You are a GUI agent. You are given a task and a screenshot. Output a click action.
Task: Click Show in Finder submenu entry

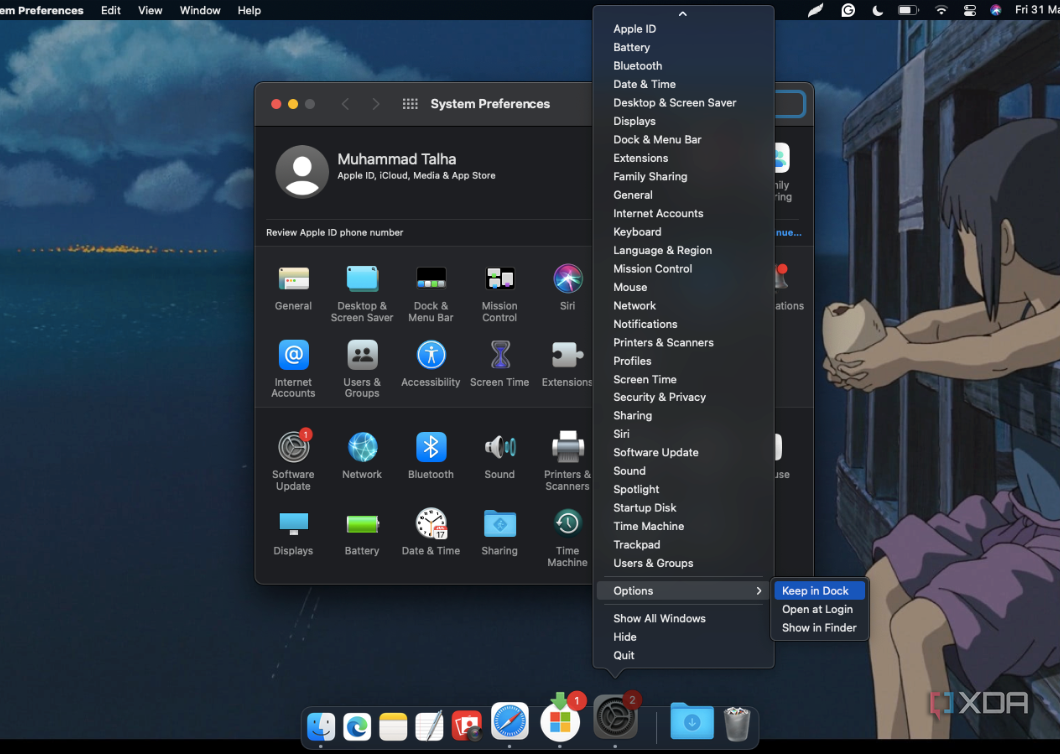pyautogui.click(x=819, y=628)
